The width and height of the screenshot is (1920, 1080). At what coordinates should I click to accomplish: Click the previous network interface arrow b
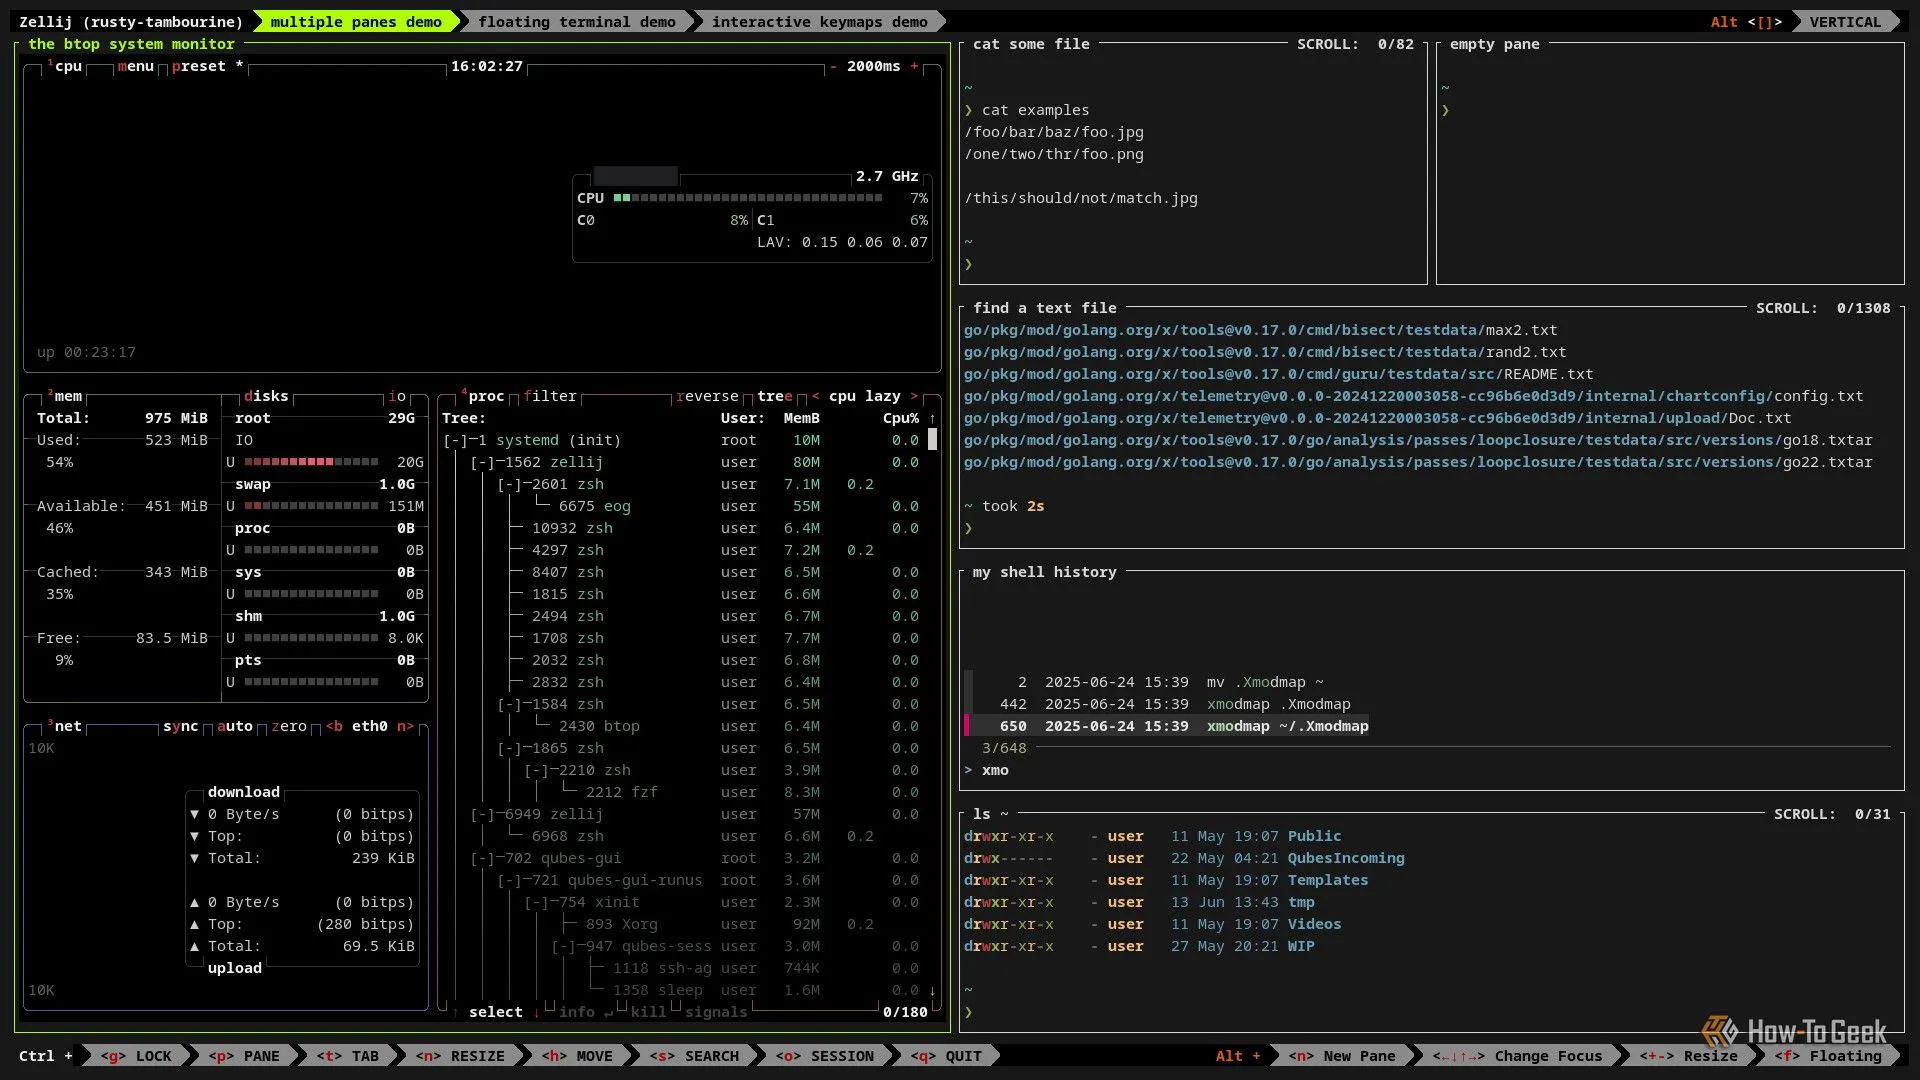click(x=334, y=727)
